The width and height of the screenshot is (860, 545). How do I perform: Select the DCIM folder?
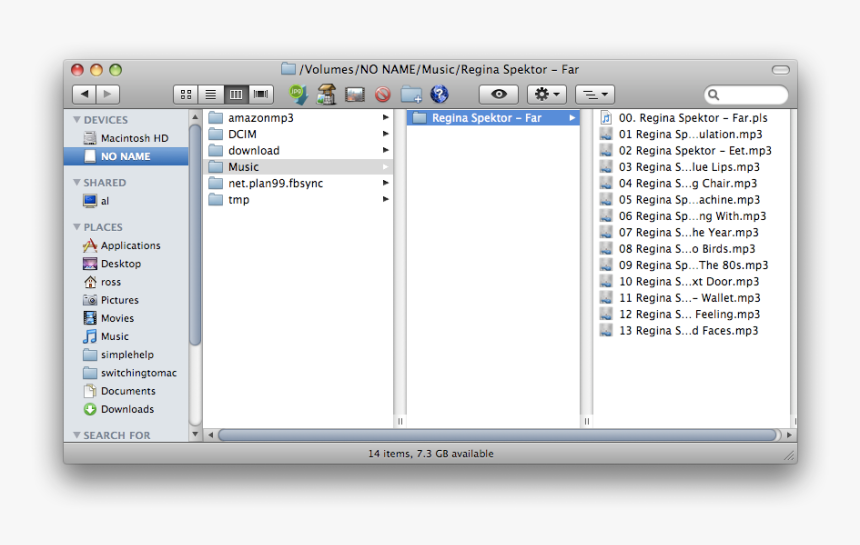(x=298, y=134)
